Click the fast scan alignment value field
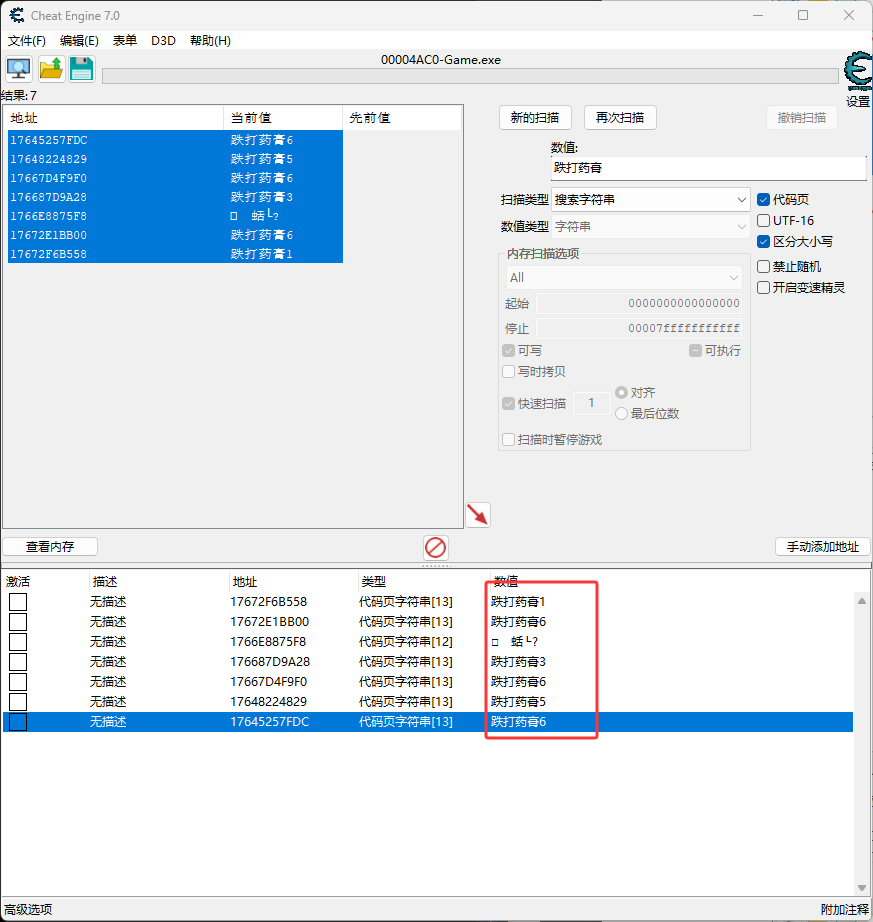873x922 pixels. tap(591, 403)
